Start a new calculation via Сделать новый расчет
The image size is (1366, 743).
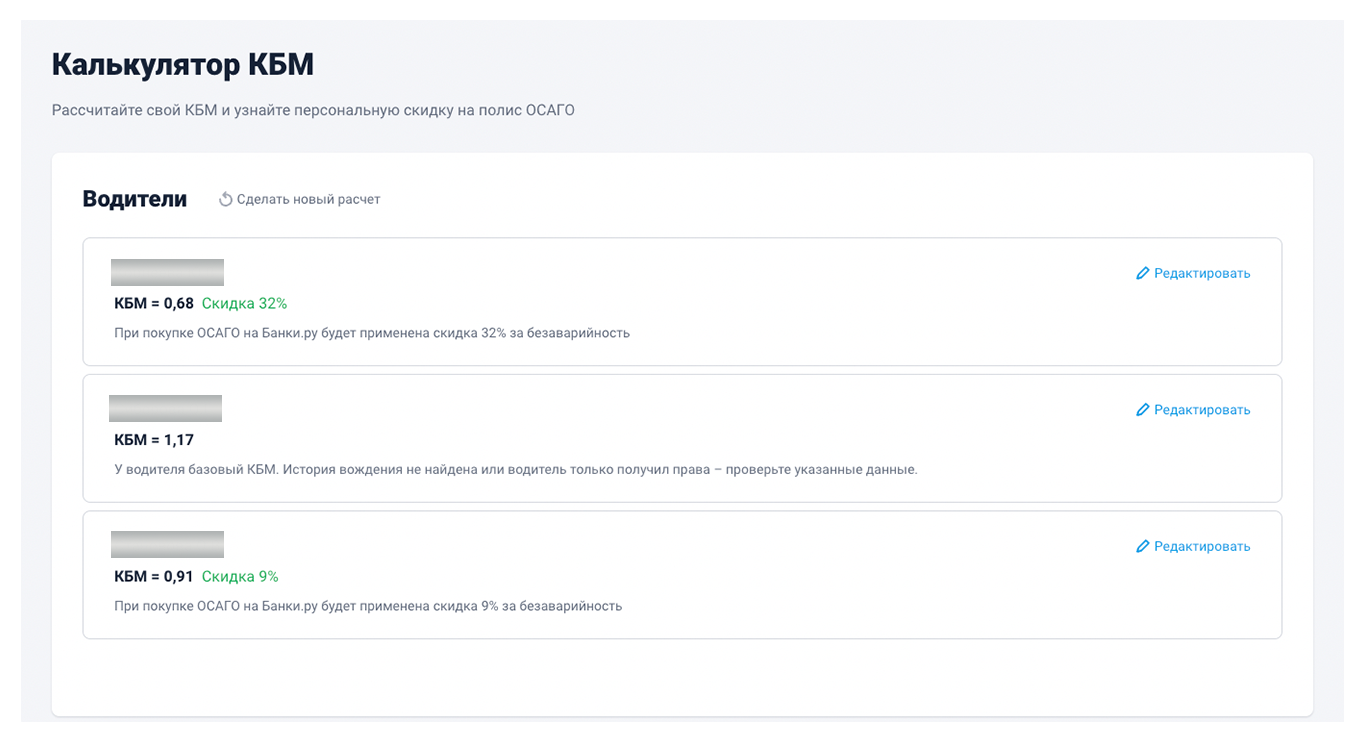pyautogui.click(x=300, y=199)
